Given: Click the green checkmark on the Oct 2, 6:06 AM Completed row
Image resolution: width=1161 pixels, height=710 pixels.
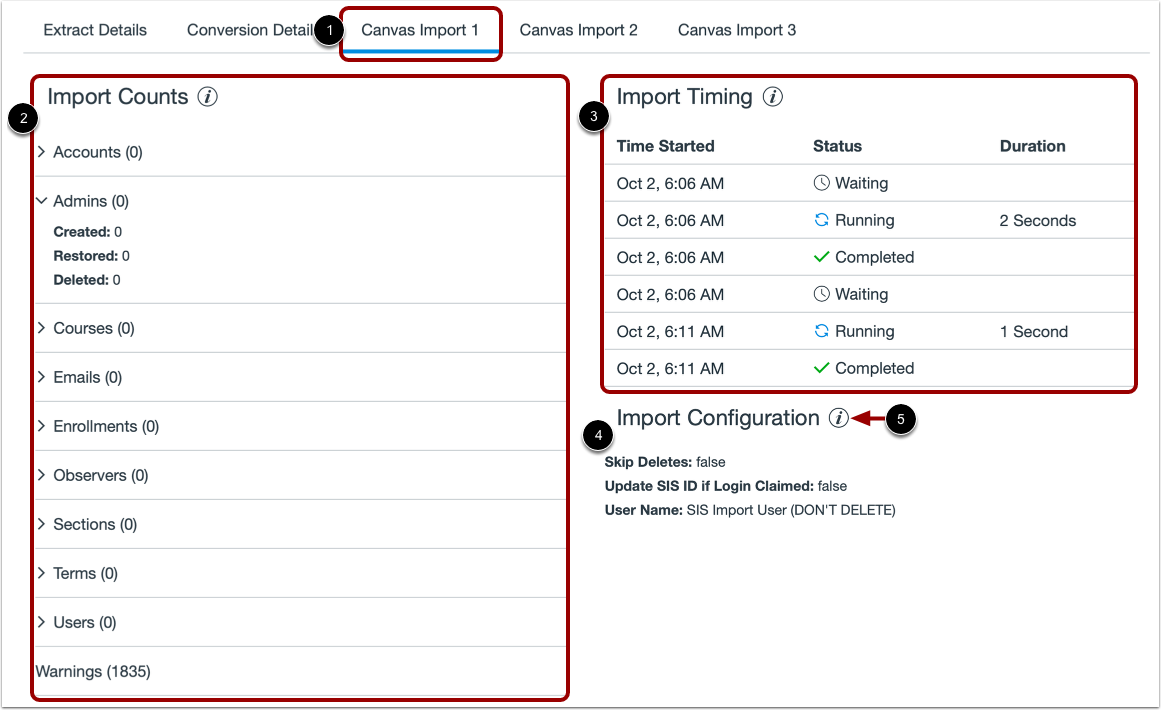Looking at the screenshot, I should coord(820,257).
